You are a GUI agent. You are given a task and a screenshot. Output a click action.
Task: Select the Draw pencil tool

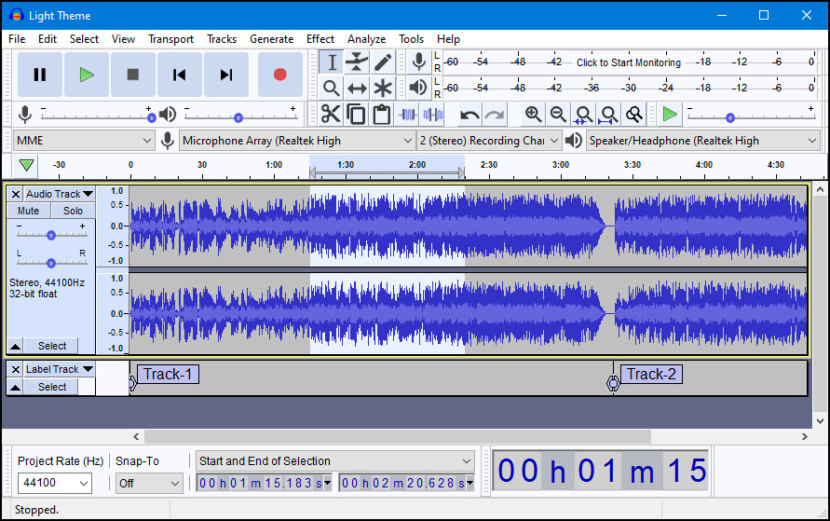point(383,62)
